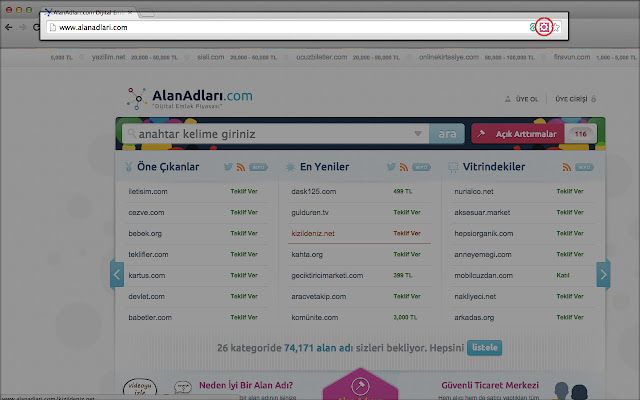Click the green icon left of the extension icon
Viewport: 640px width, 400px height.
coord(532,27)
